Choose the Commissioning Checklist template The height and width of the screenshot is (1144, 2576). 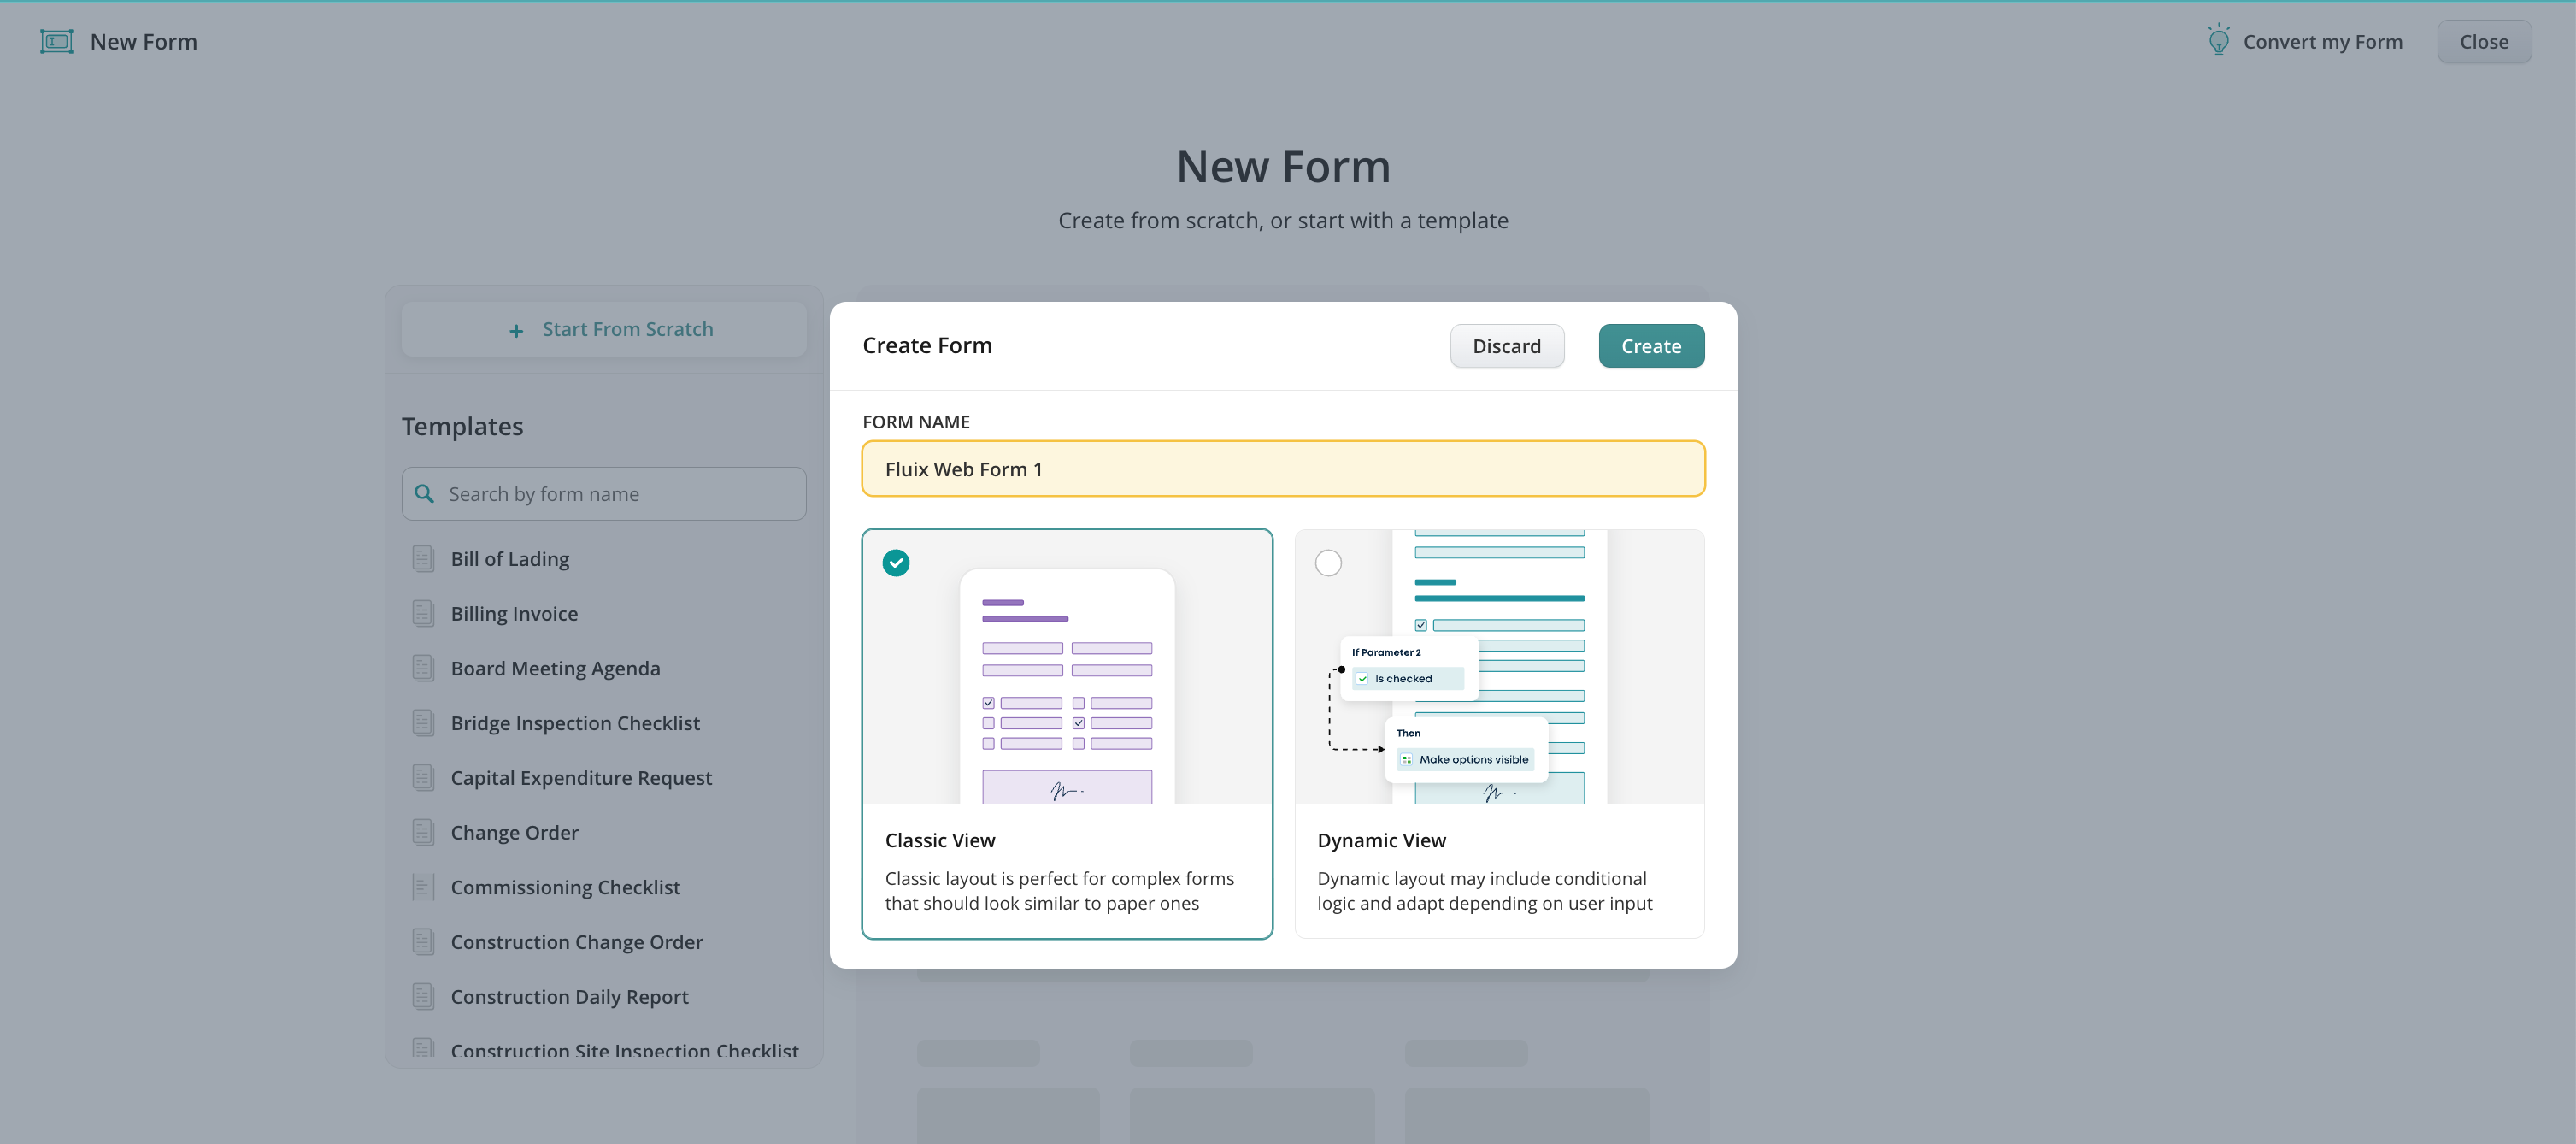(565, 887)
